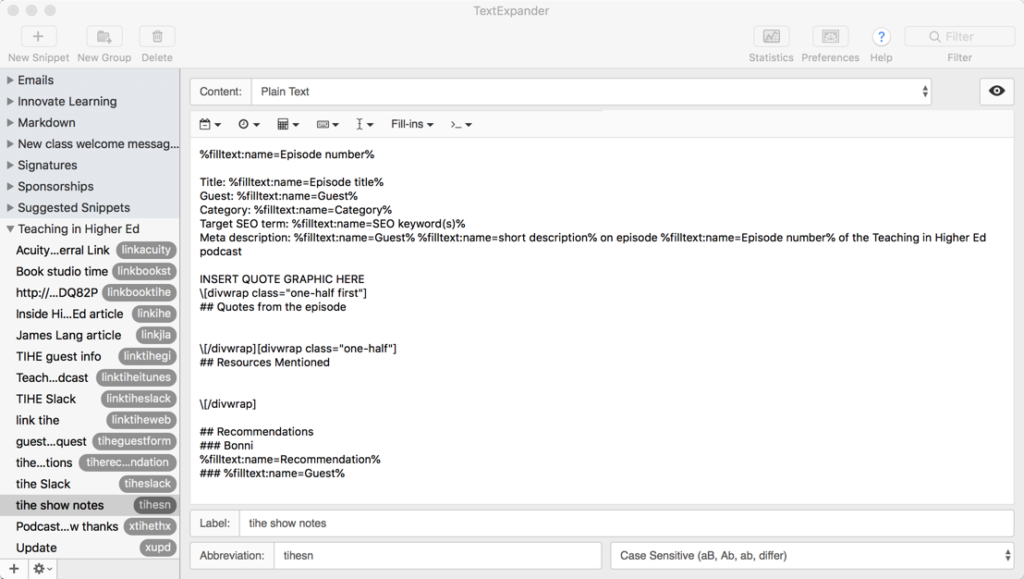This screenshot has height=579, width=1024.
Task: Open the keyboard key macro dropdown
Action: (327, 124)
